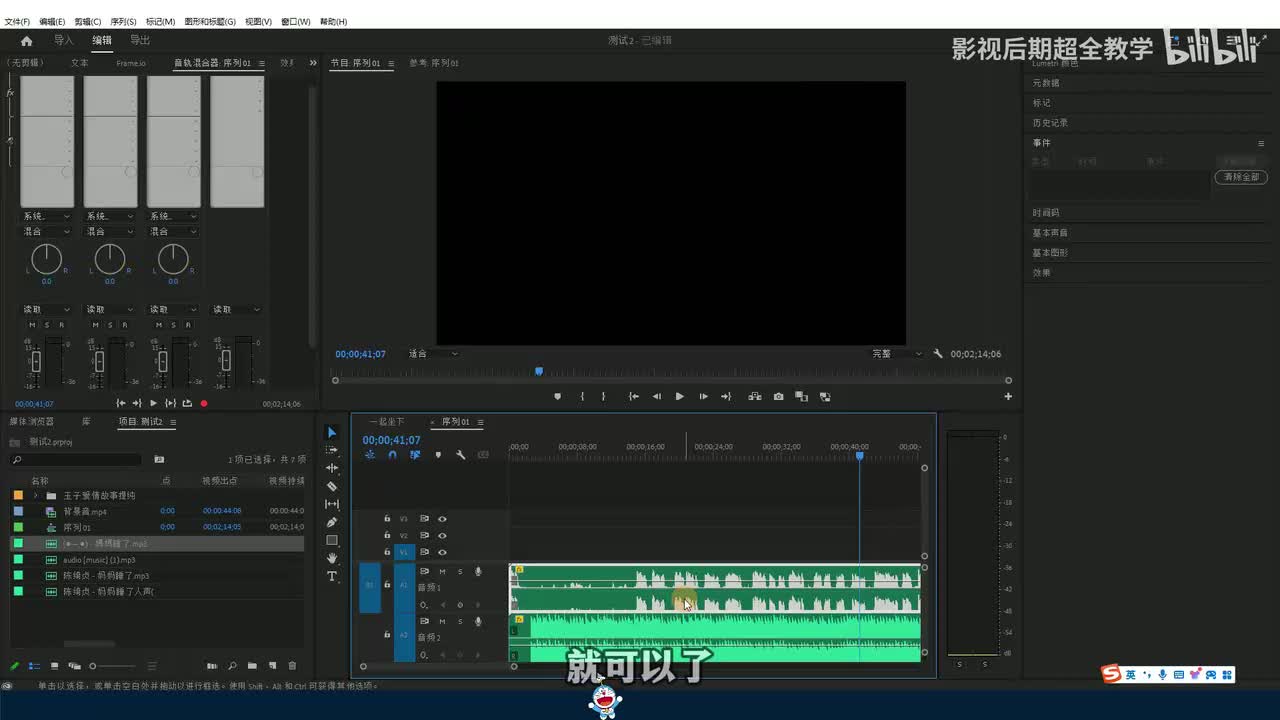1280x720 pixels.
Task: Mute audio track A1 in timeline
Action: coord(442,572)
